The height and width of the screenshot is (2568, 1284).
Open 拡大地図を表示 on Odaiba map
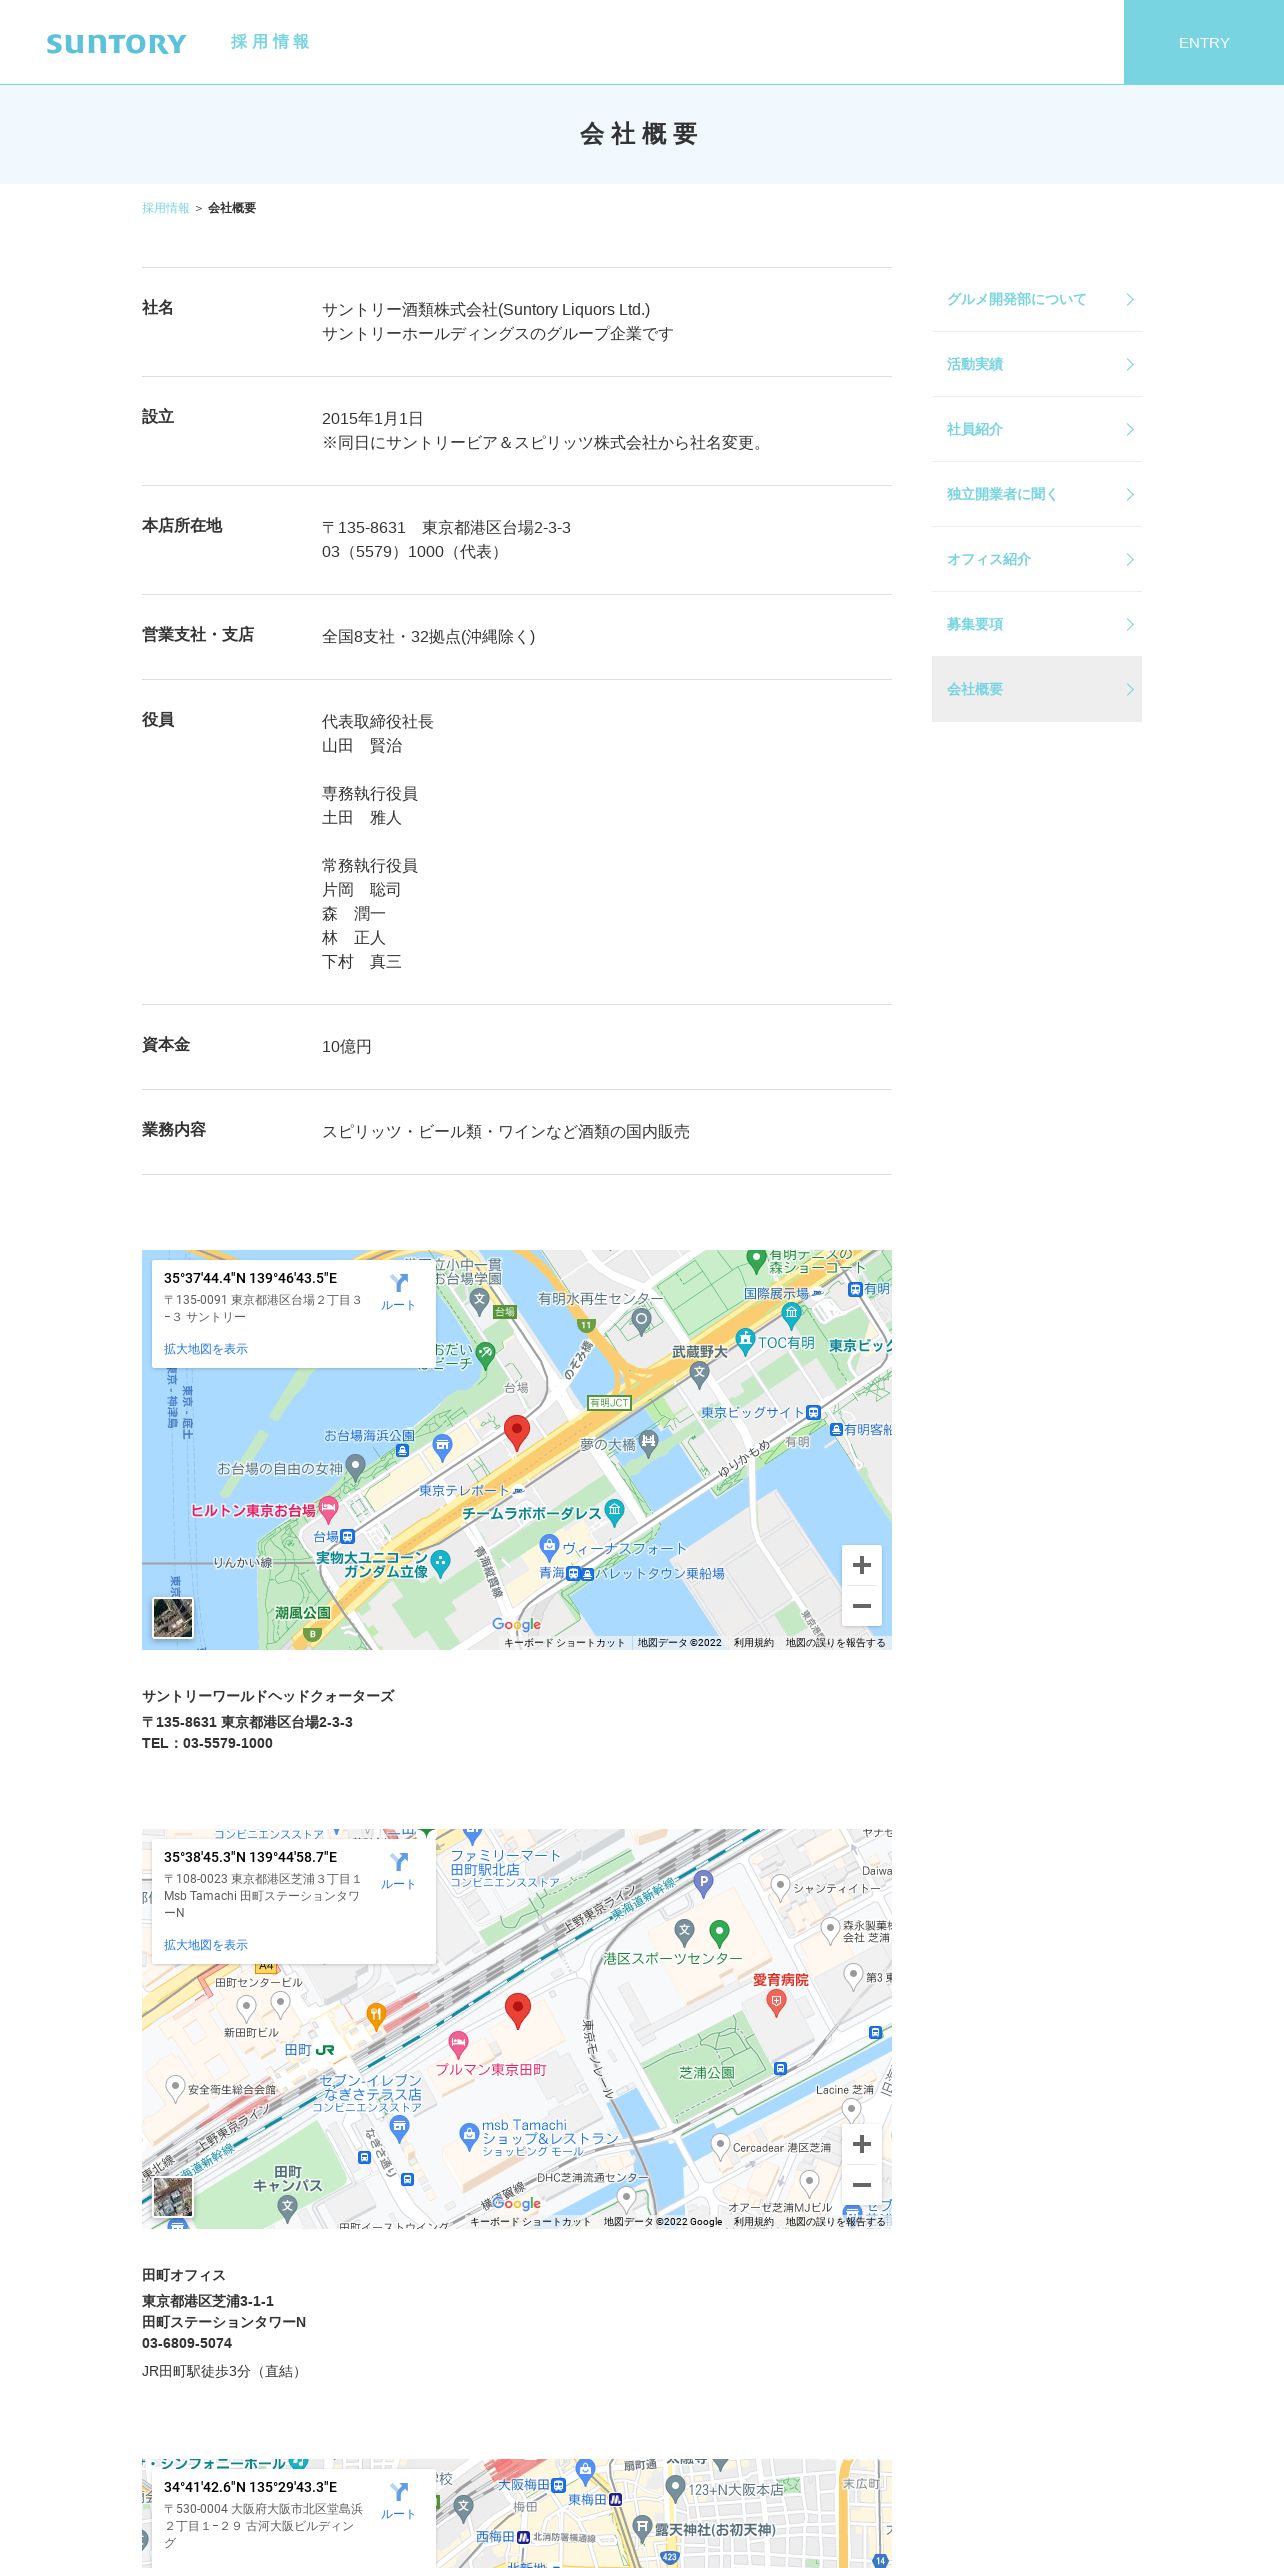coord(206,1349)
